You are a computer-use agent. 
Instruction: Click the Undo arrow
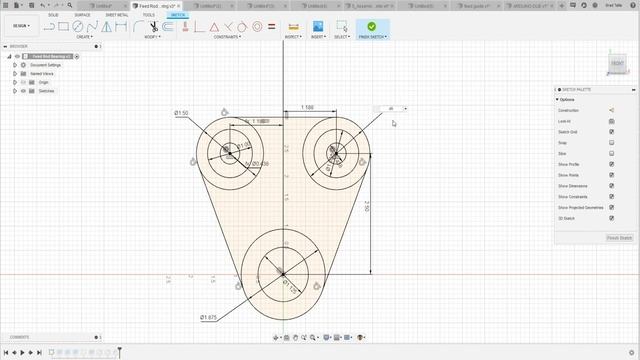tap(42, 5)
